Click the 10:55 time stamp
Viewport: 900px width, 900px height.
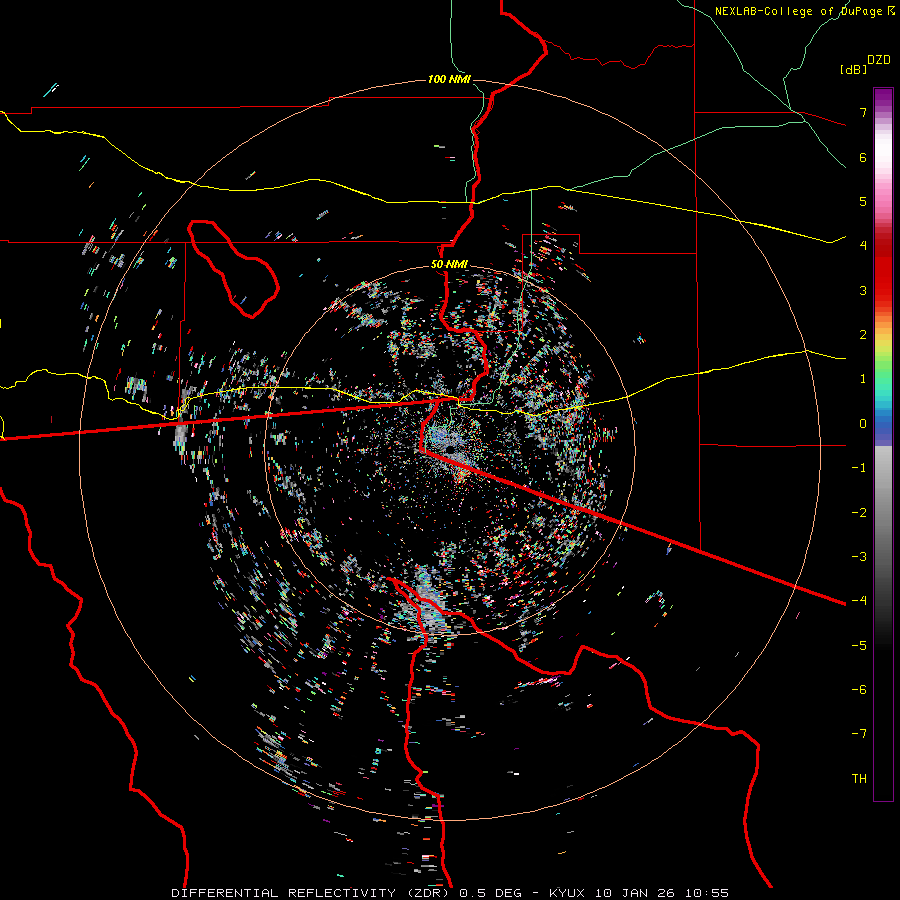click(x=706, y=893)
